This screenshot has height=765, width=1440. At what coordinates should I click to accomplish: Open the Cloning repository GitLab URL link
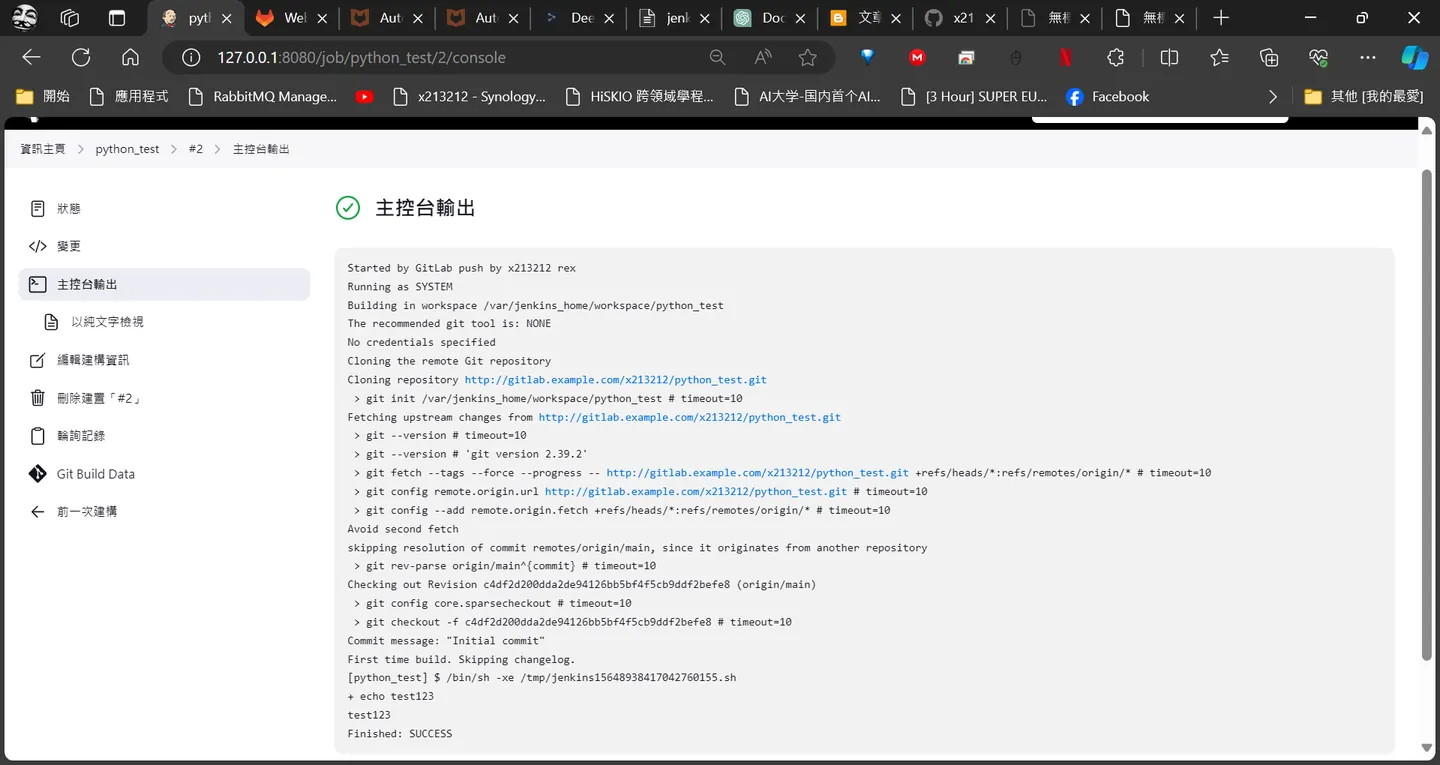616,380
